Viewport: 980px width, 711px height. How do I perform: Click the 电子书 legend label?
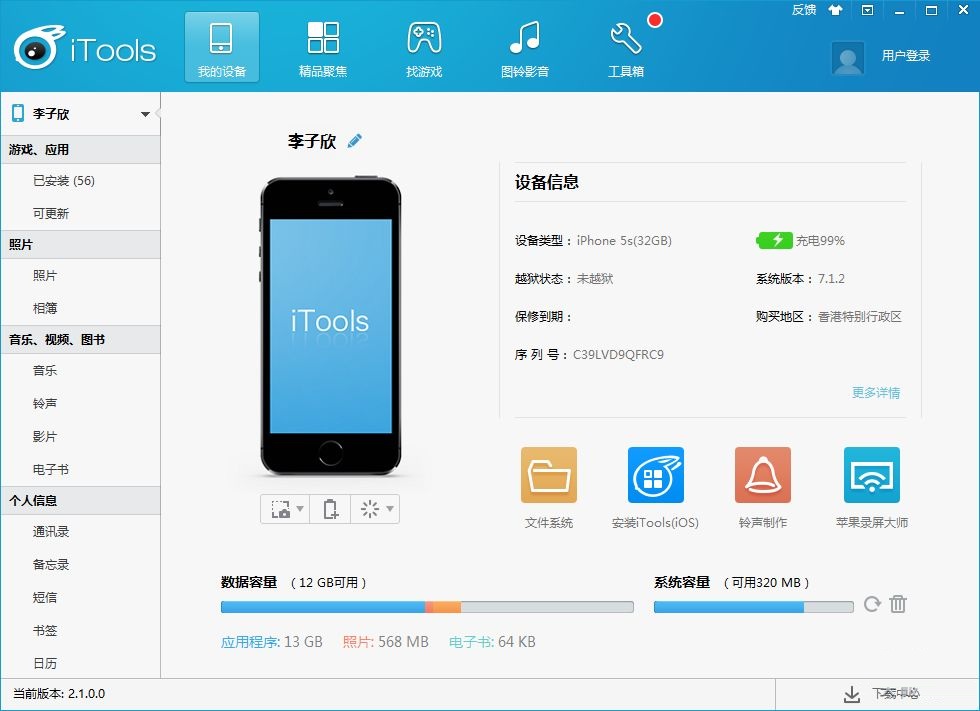pyautogui.click(x=472, y=642)
